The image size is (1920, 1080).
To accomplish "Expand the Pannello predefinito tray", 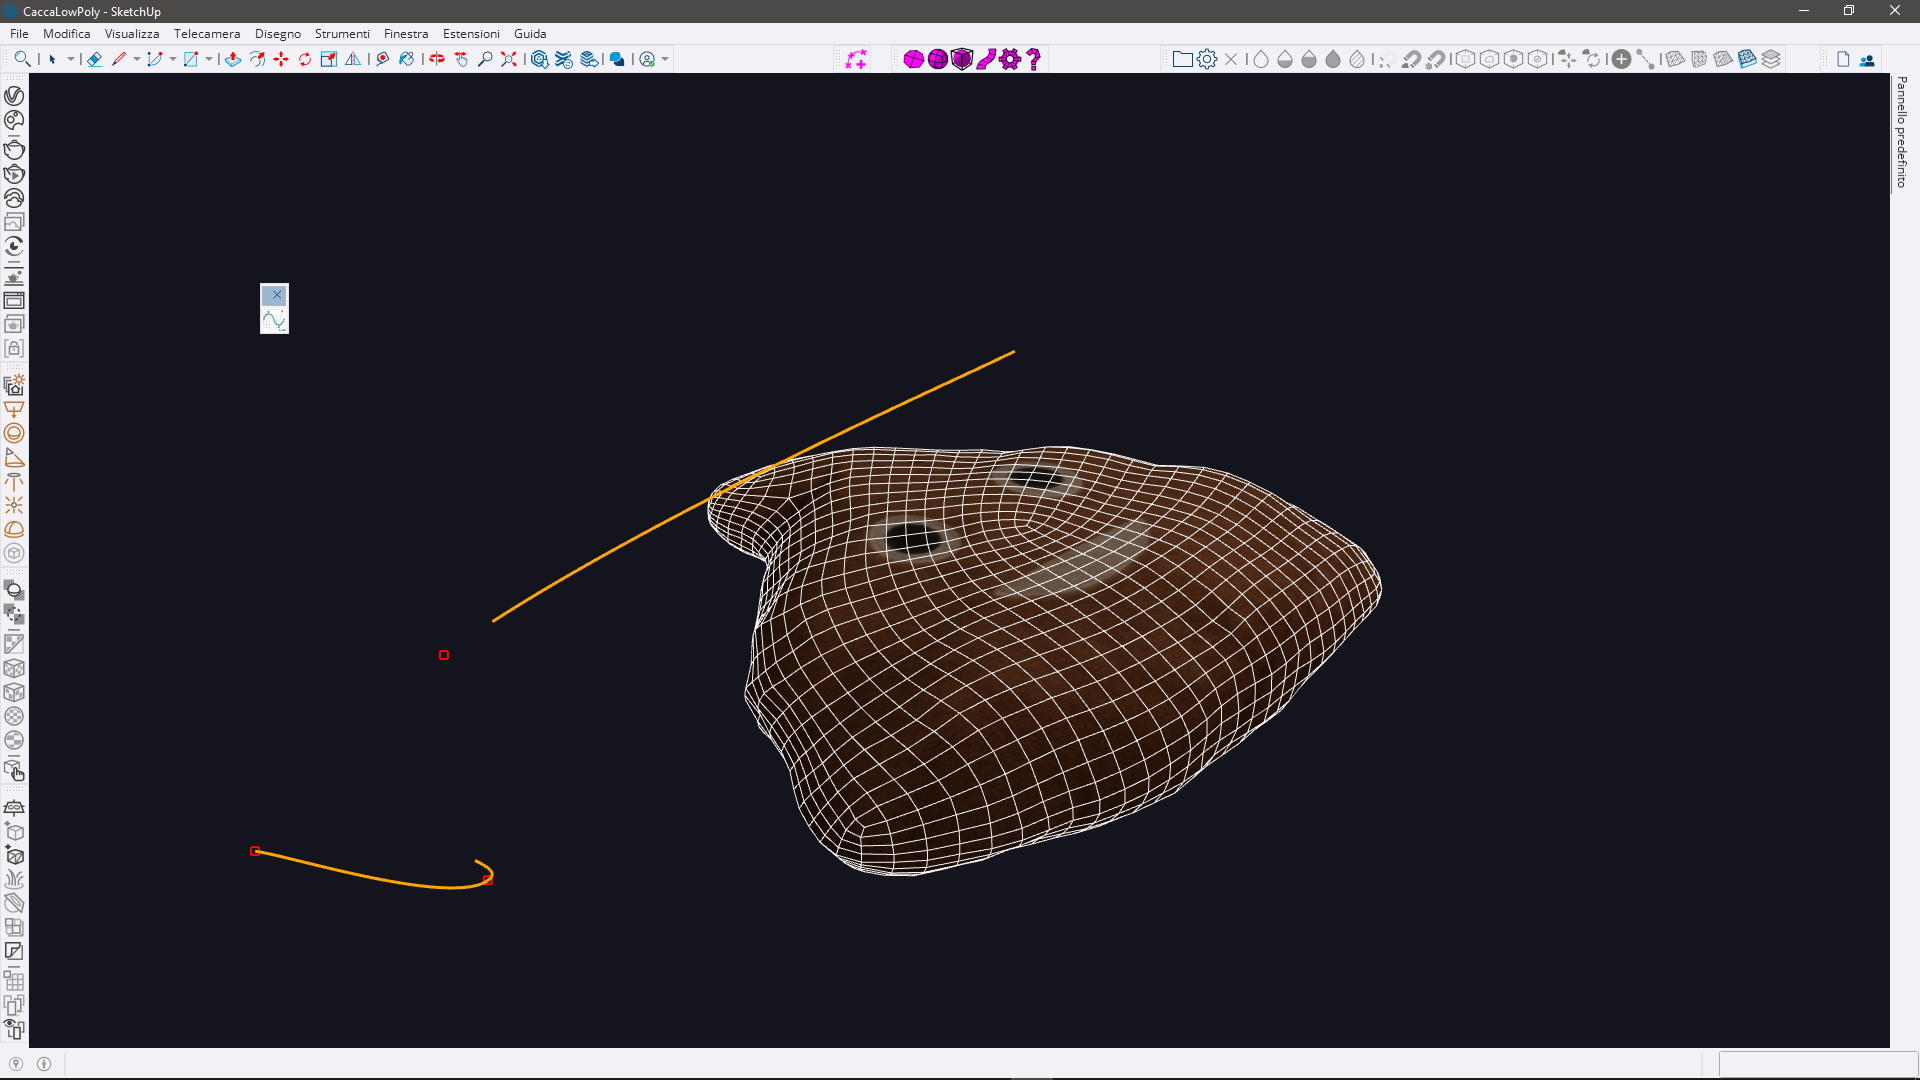I will (1902, 132).
